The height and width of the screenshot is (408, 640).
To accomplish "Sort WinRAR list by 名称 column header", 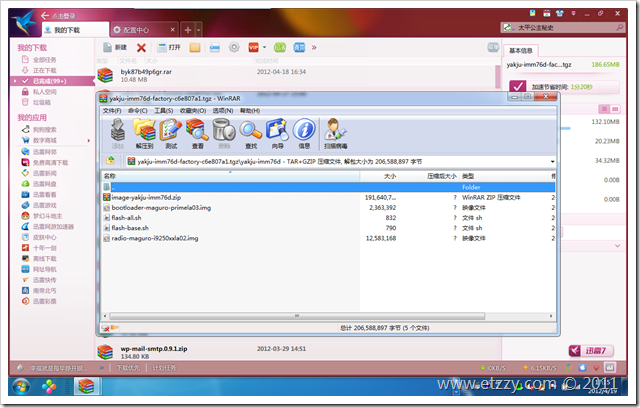I will pyautogui.click(x=230, y=176).
